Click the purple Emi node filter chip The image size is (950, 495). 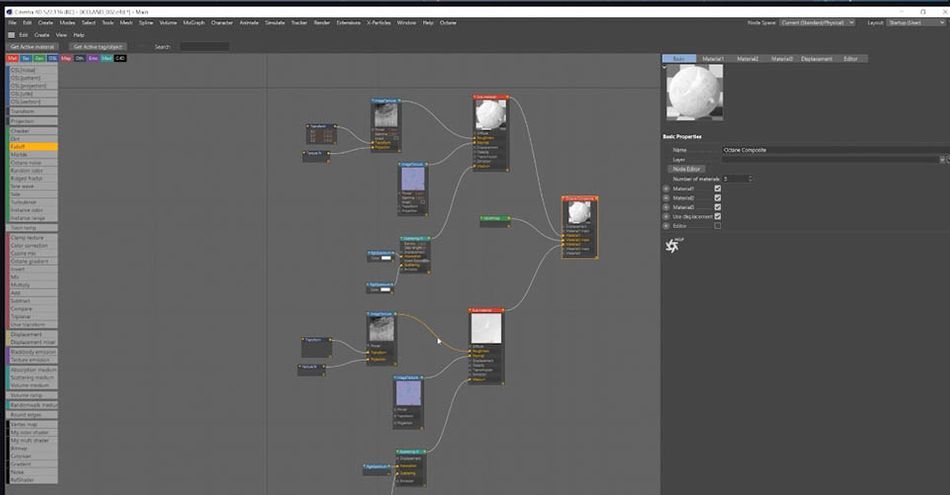(x=93, y=58)
